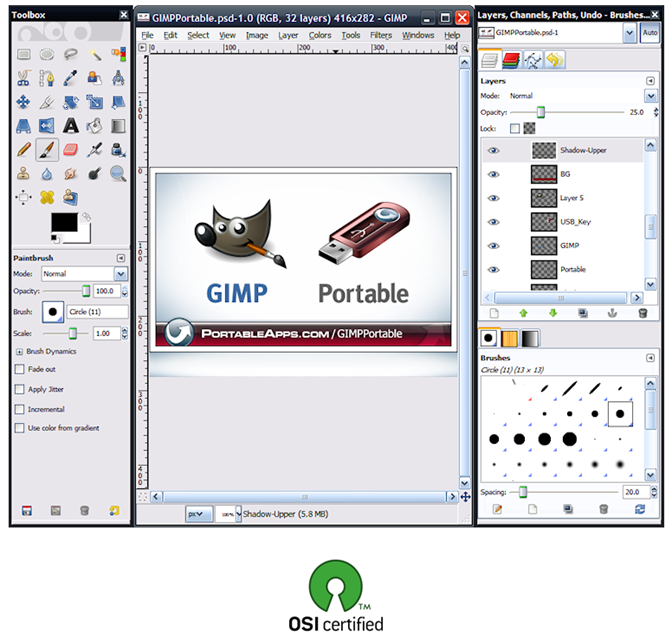The height and width of the screenshot is (638, 672).
Task: Click the Auto button in Layers dock
Action: (x=650, y=33)
